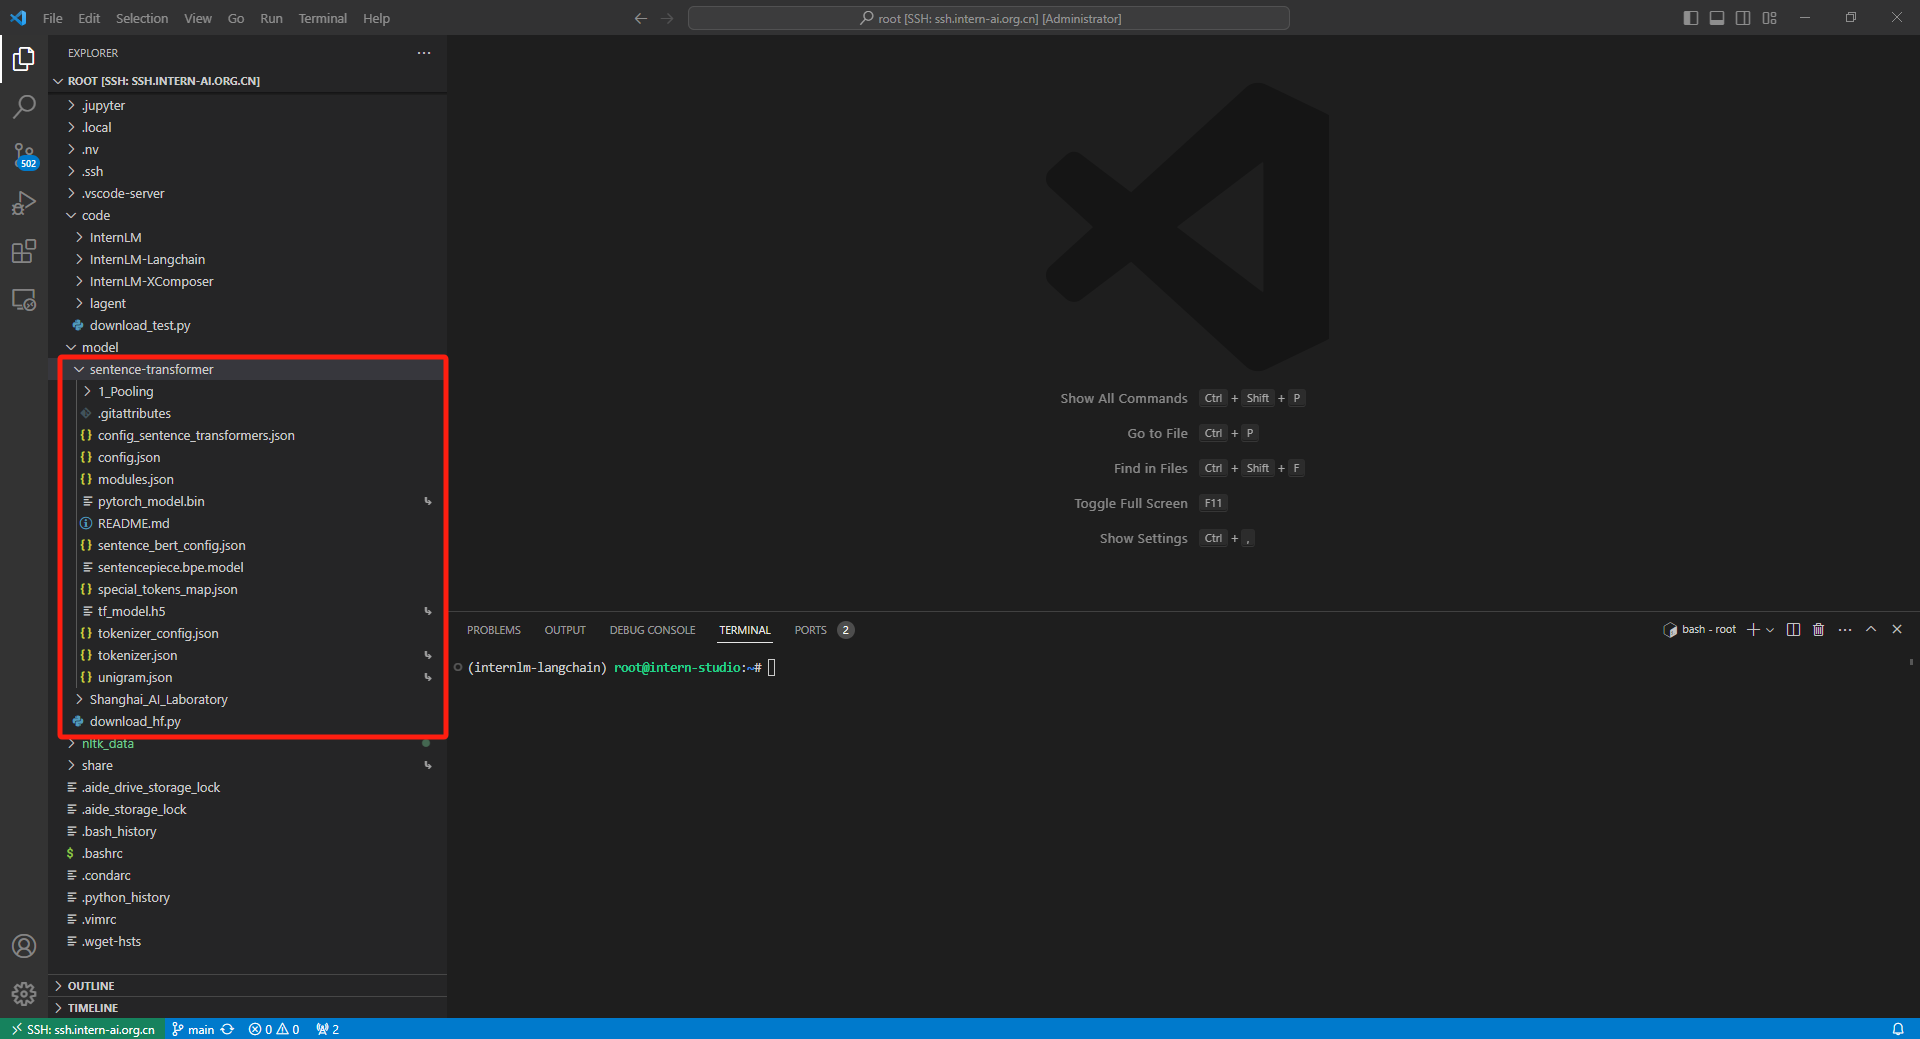Viewport: 1920px width, 1039px height.
Task: Maximize the panel size with caret
Action: (1871, 629)
